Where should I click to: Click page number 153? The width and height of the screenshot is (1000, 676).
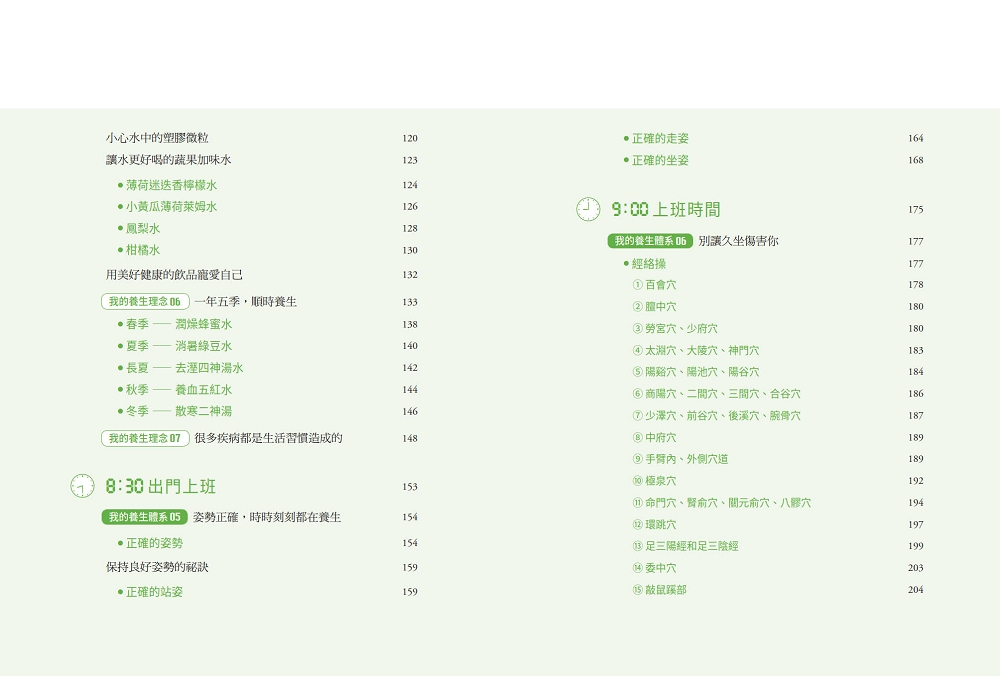pos(410,487)
